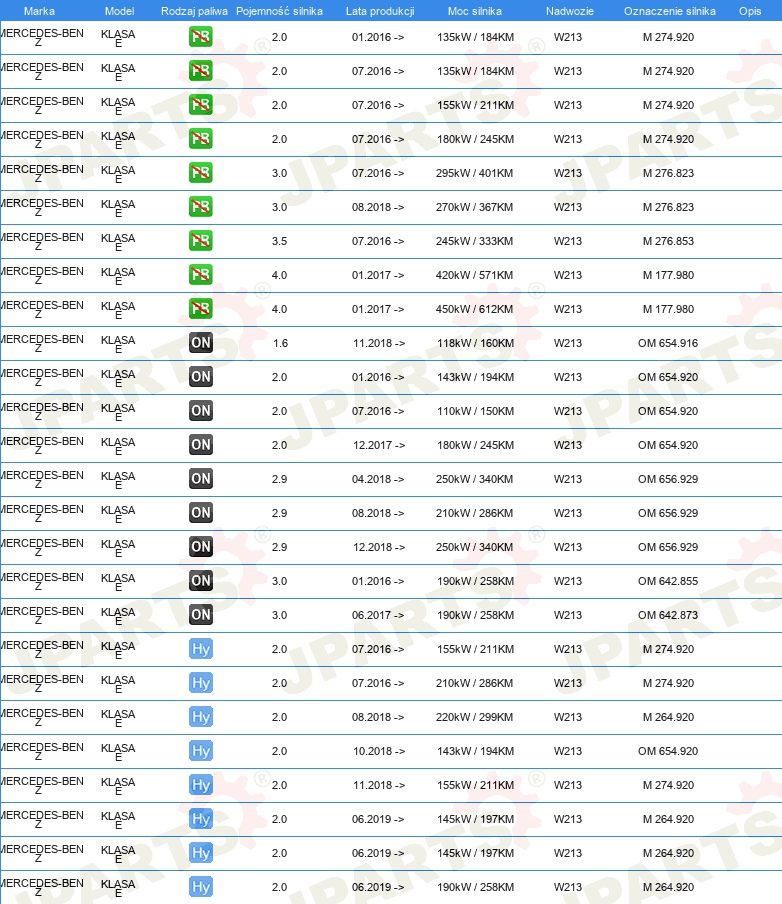Click the Hy hybrid icon for 11.2018 155kW / 211KM
The image size is (782, 904).
(x=201, y=785)
